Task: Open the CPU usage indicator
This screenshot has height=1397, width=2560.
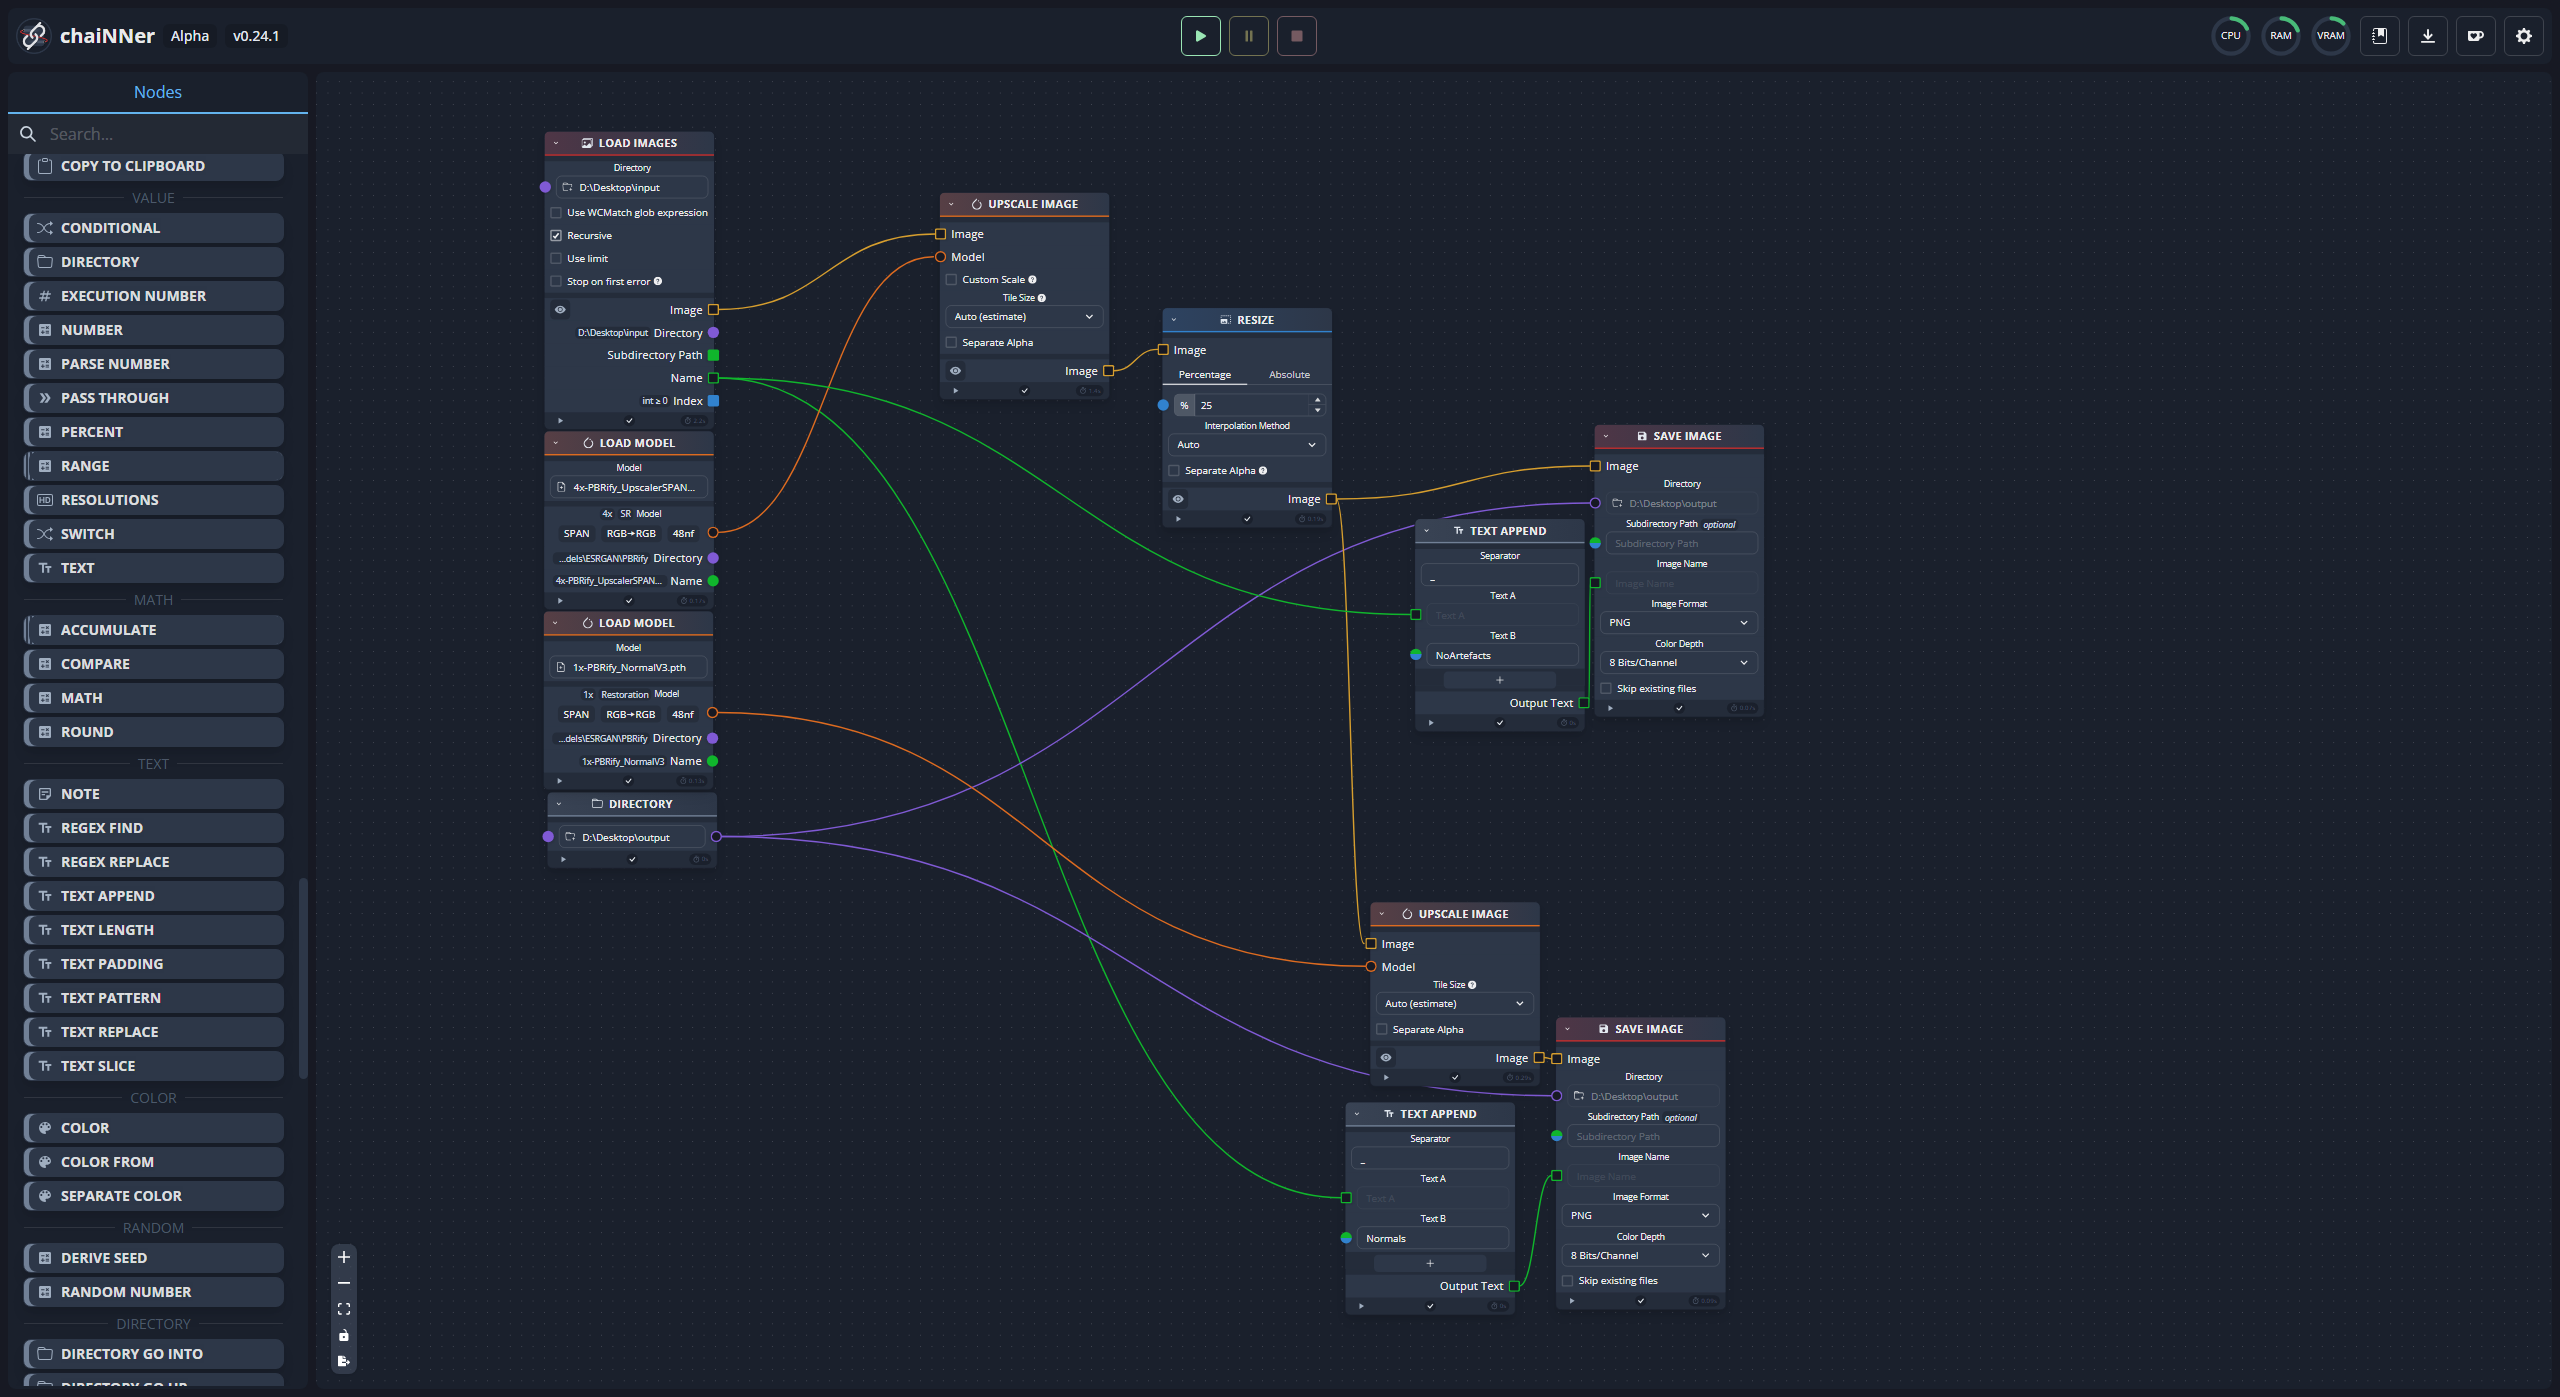Action: coord(2230,36)
